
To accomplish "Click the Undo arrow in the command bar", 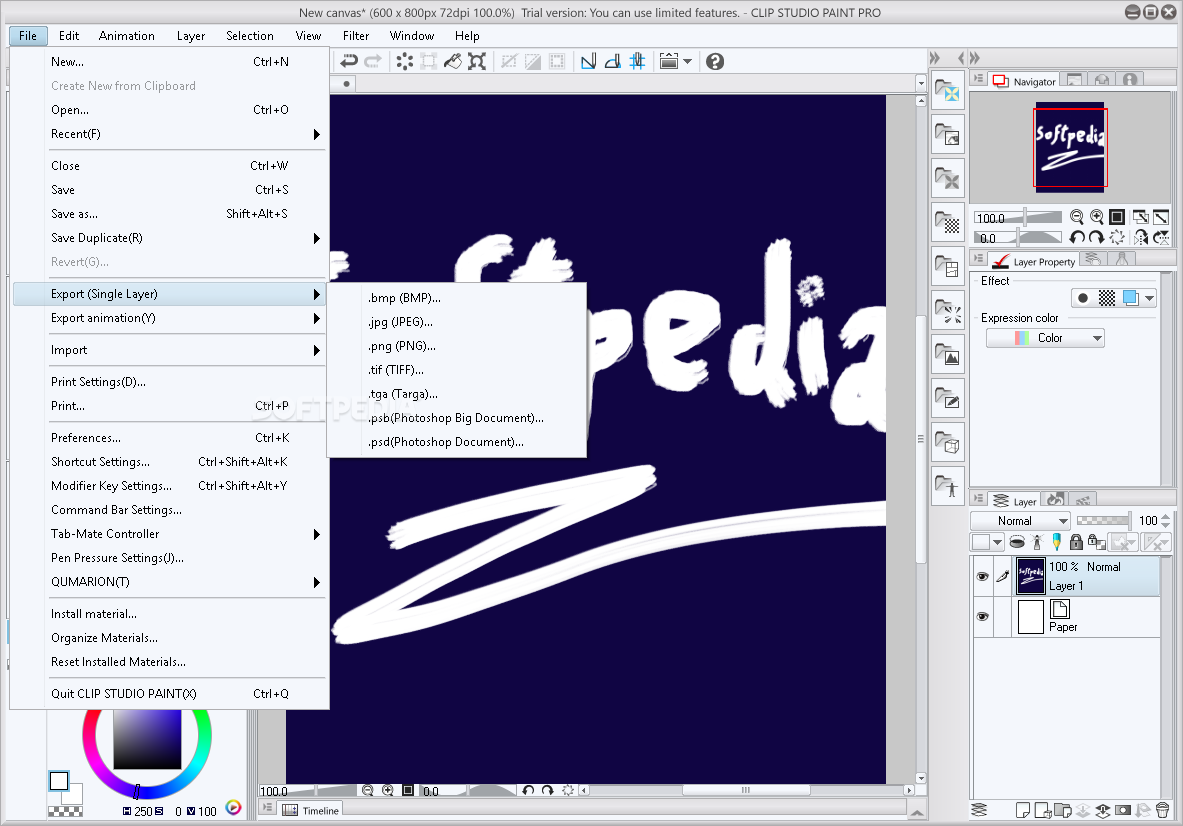I will 349,61.
